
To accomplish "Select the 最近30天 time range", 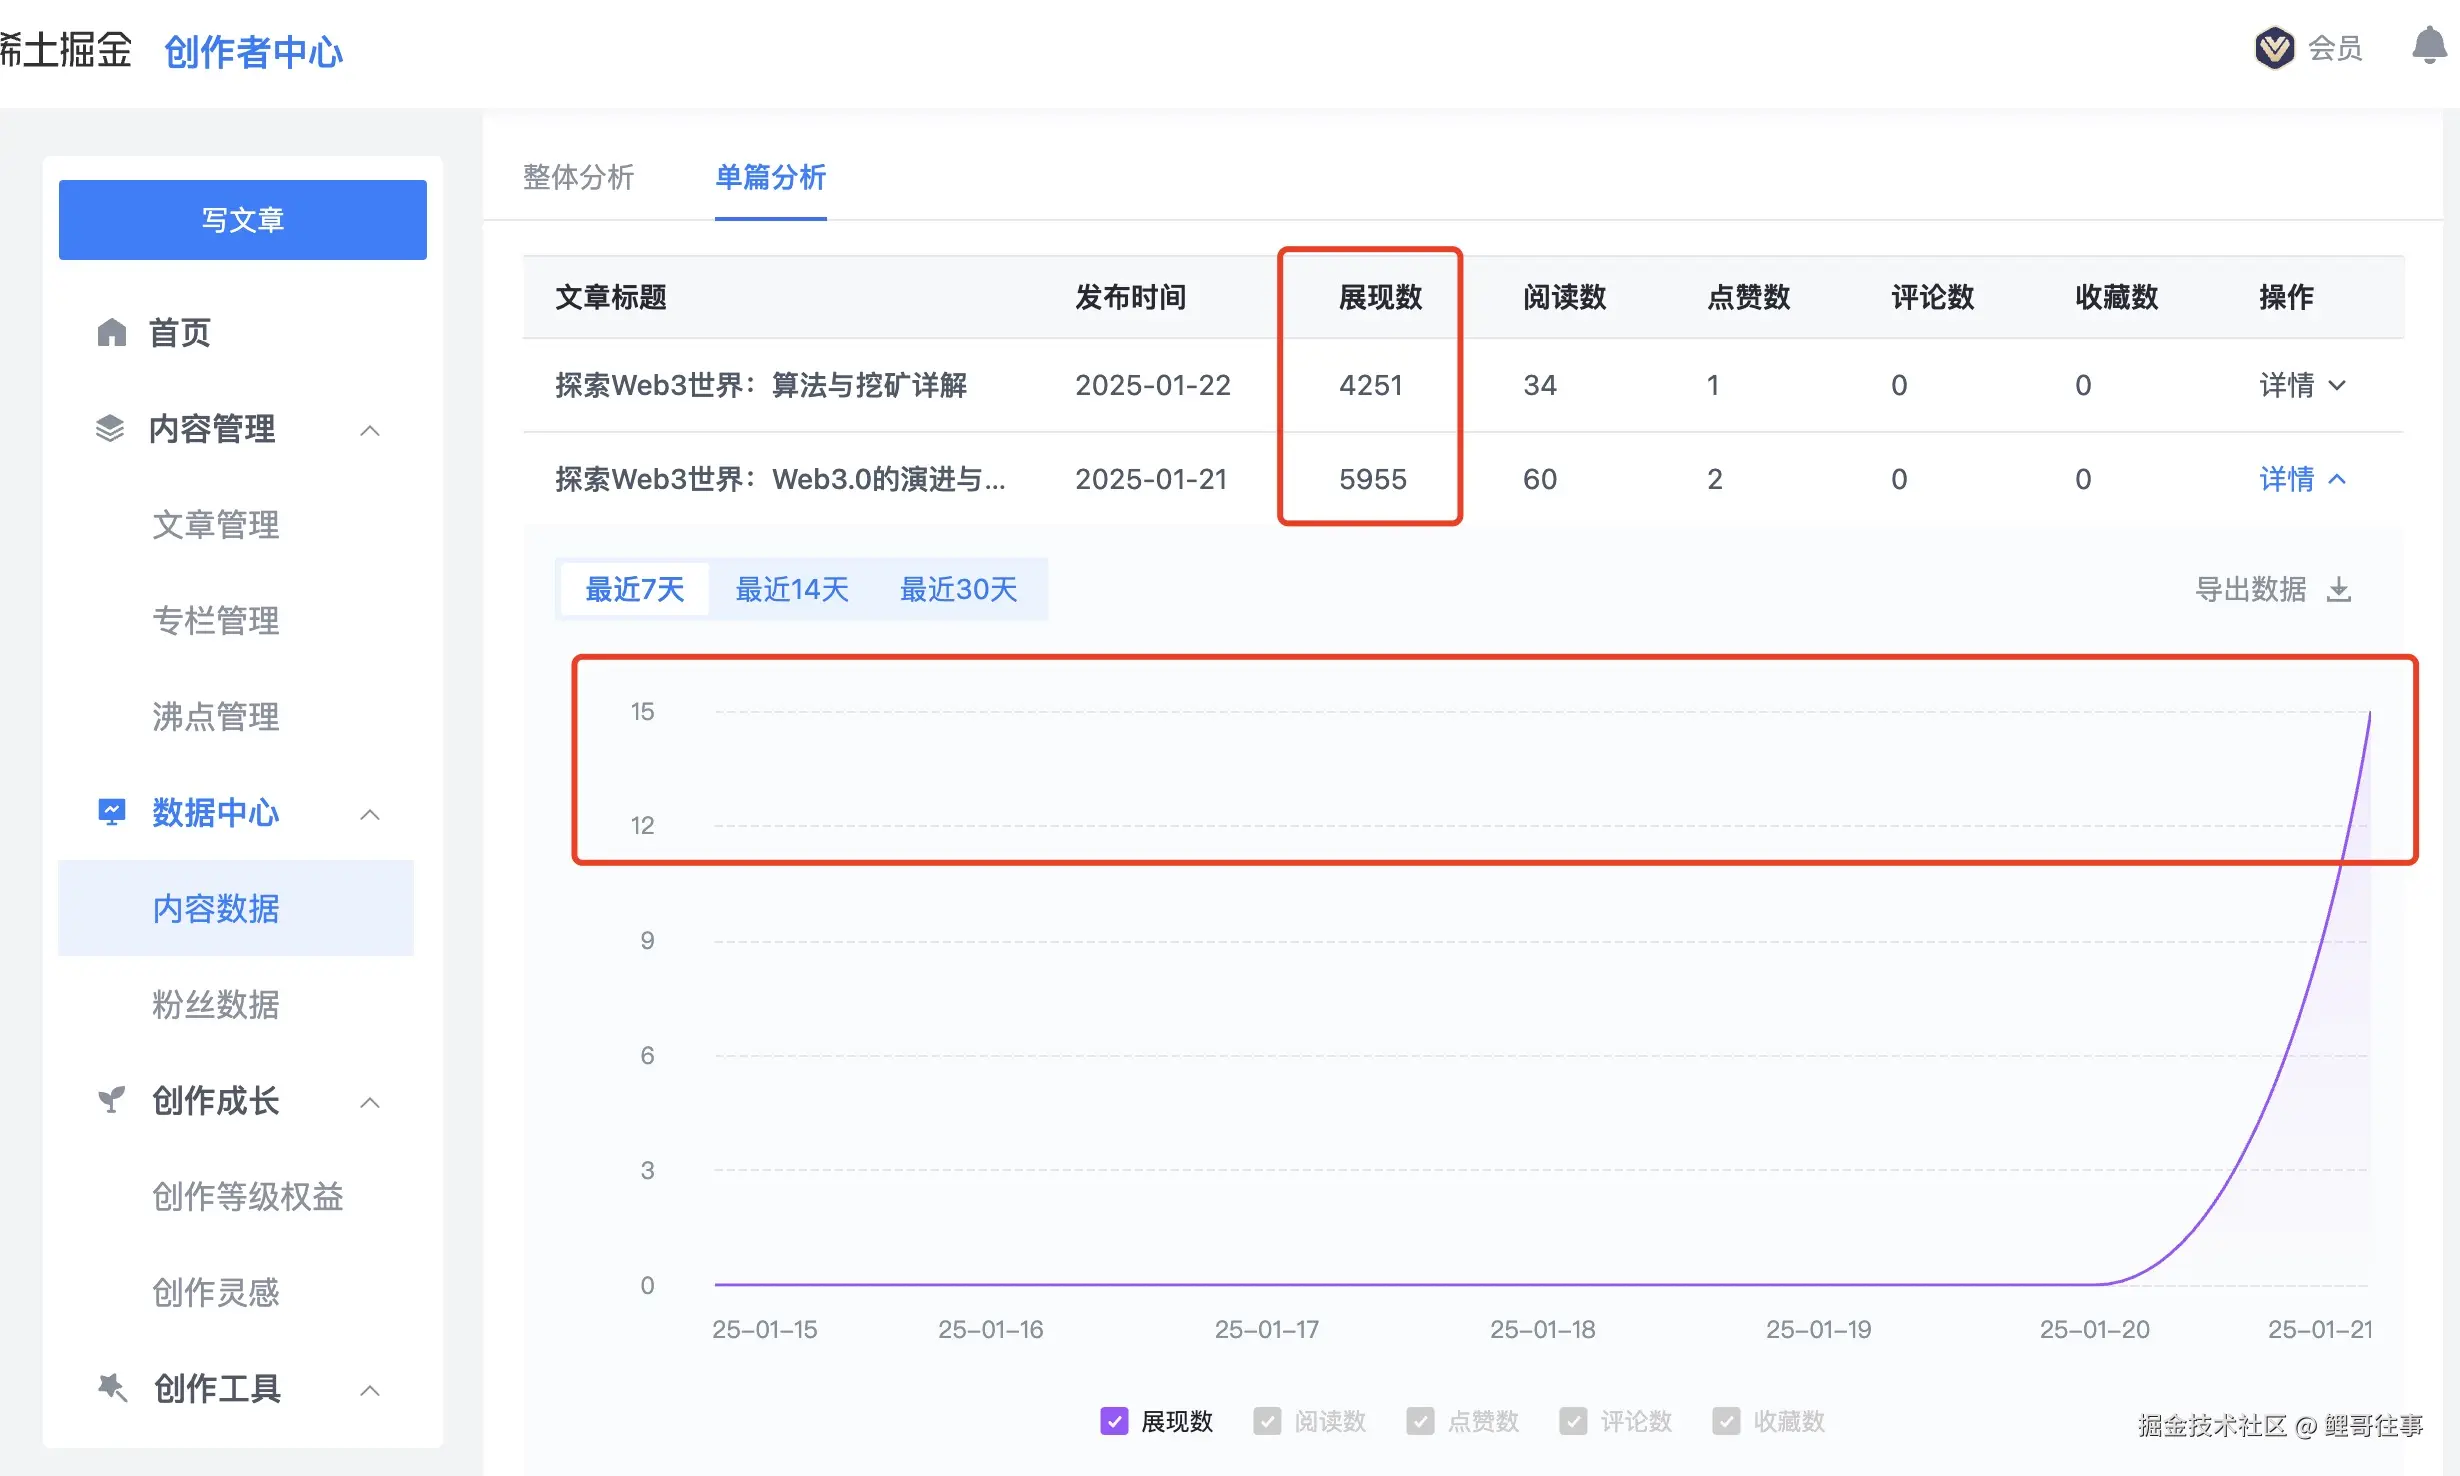I will (x=958, y=589).
